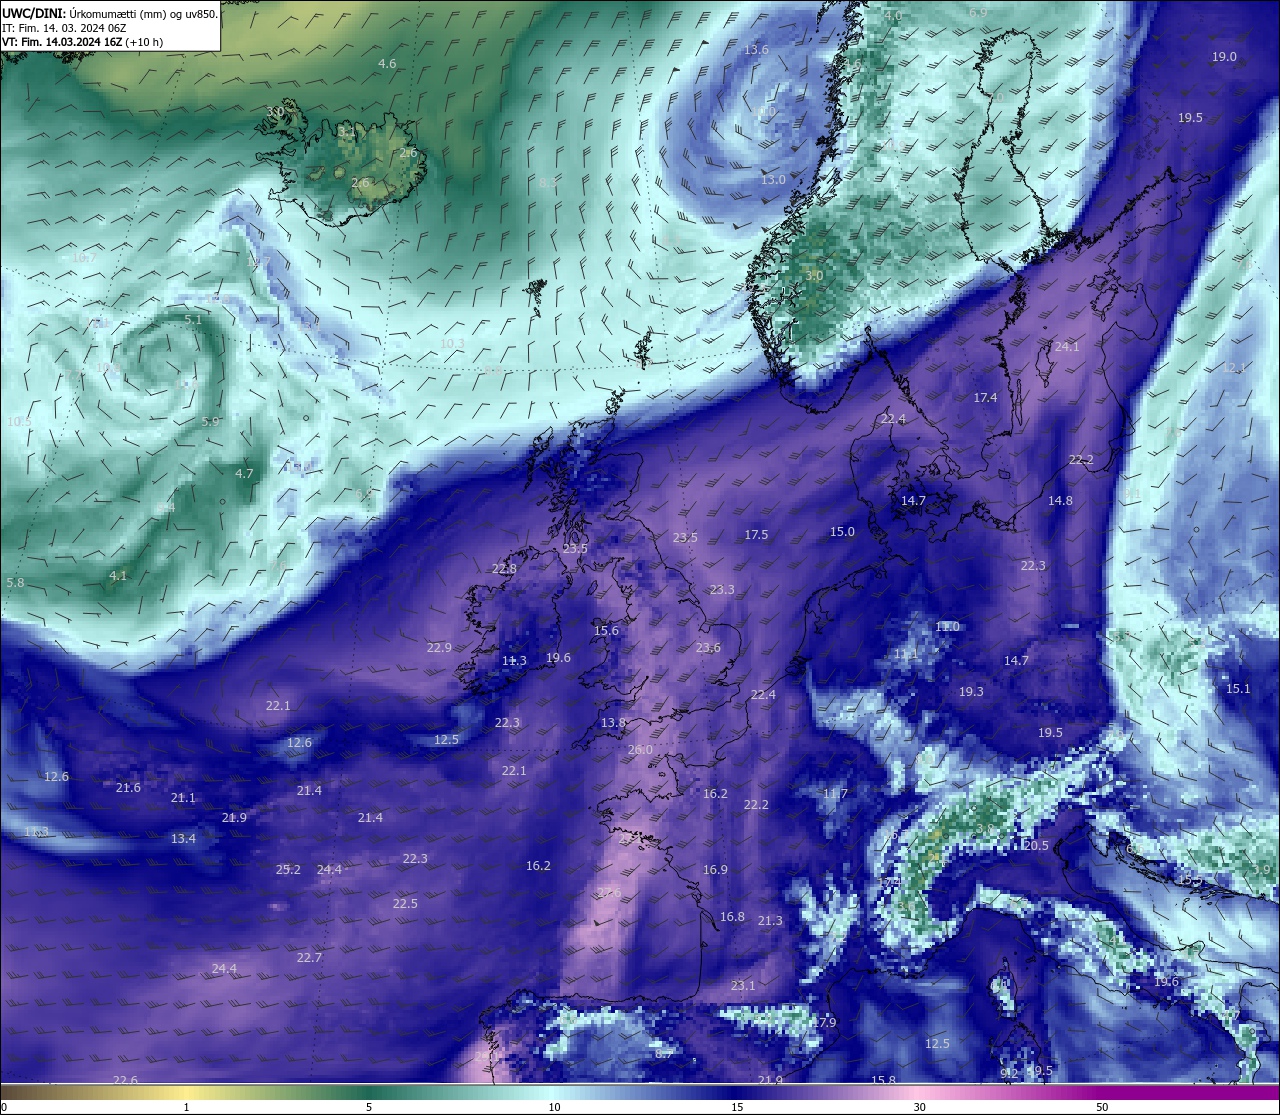
Task: Click the UWC/DINI Úrkomumætti title text
Action: (x=110, y=14)
